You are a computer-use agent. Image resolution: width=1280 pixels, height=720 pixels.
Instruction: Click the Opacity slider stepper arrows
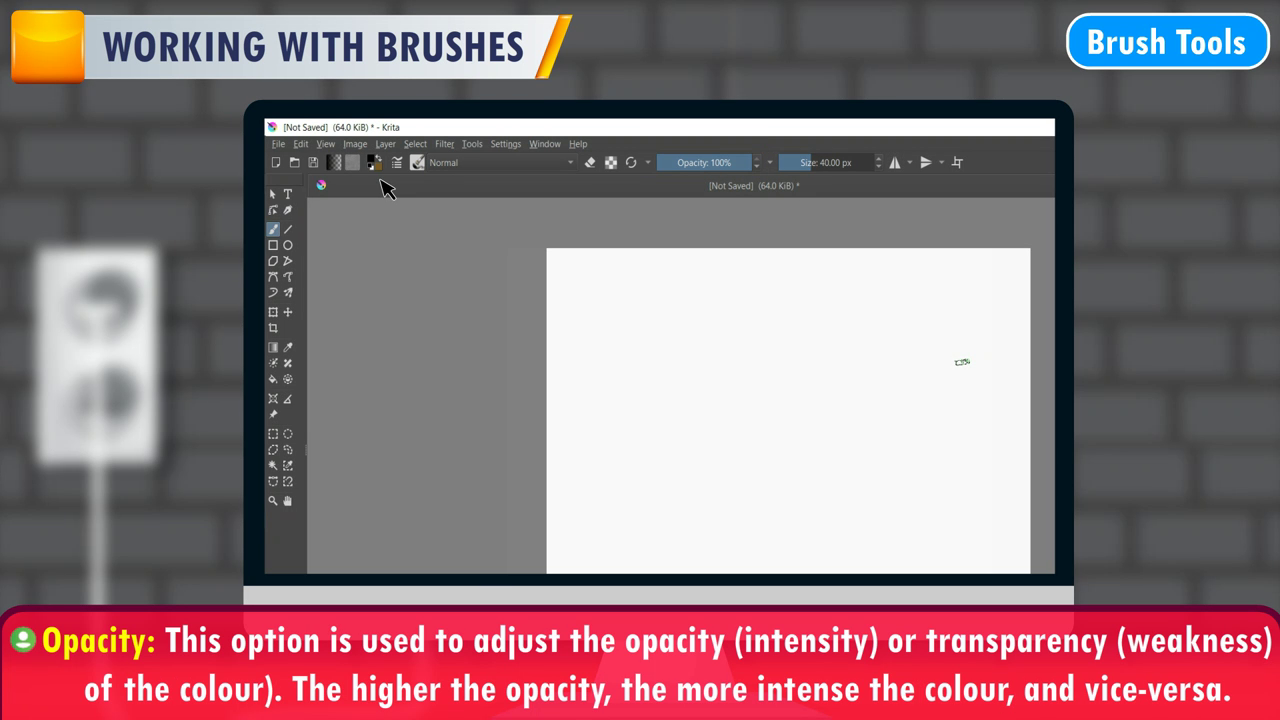(x=756, y=163)
